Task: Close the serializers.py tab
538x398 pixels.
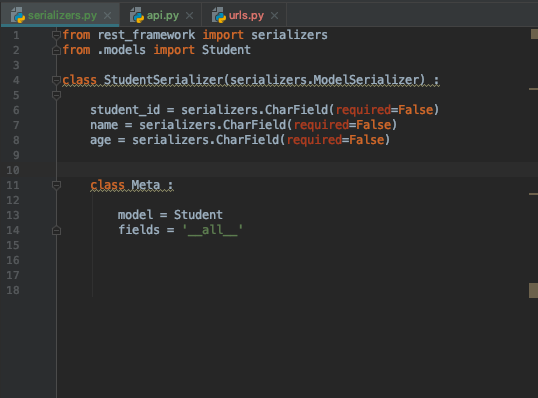Action: 107,16
